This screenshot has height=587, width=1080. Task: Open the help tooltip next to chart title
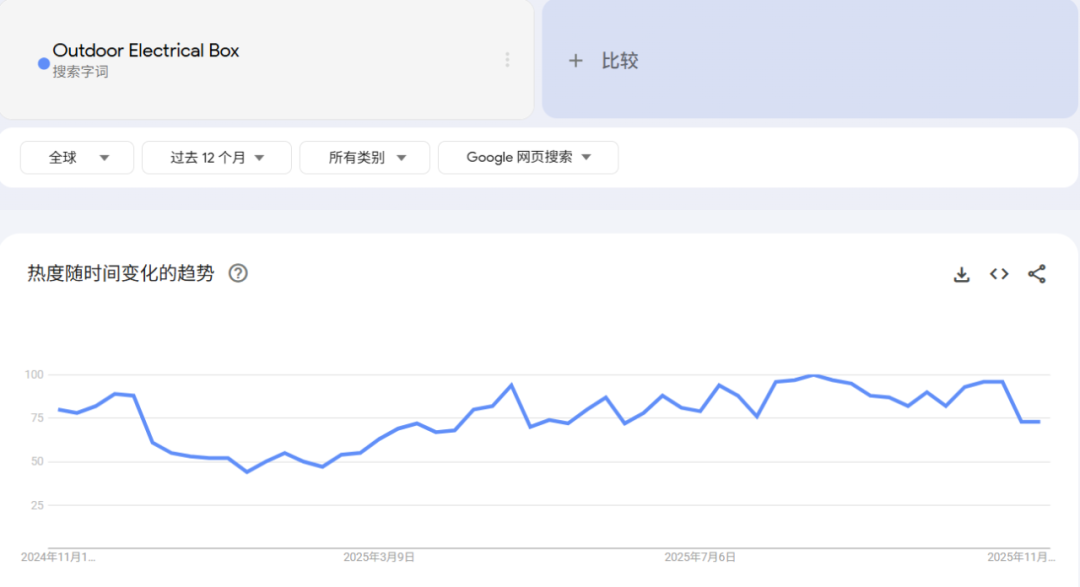point(238,273)
